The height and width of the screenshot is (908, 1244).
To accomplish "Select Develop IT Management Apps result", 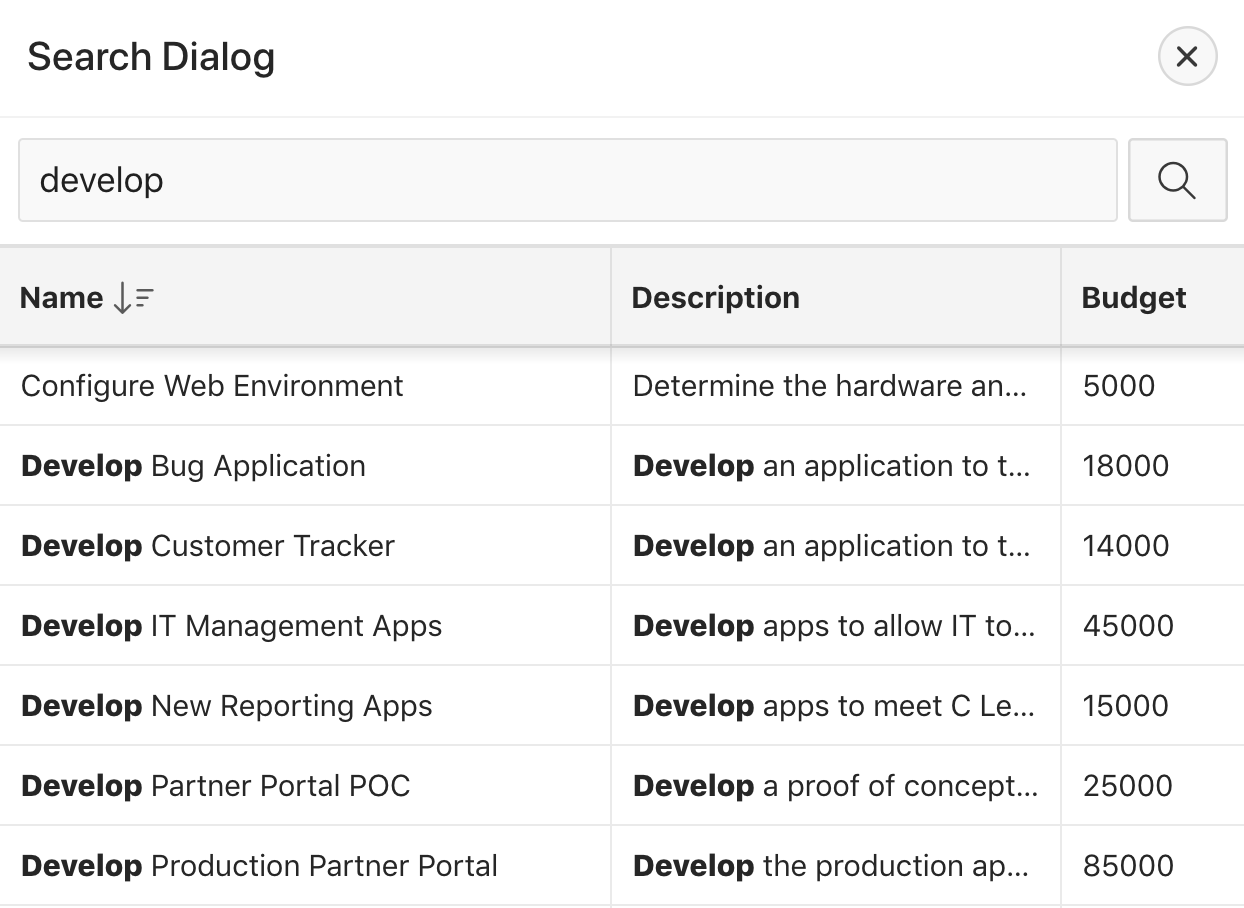I will [x=231, y=626].
